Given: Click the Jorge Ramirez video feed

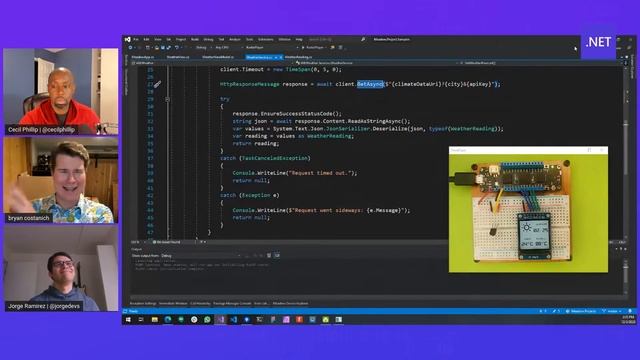Looking at the screenshot, I should (x=61, y=269).
